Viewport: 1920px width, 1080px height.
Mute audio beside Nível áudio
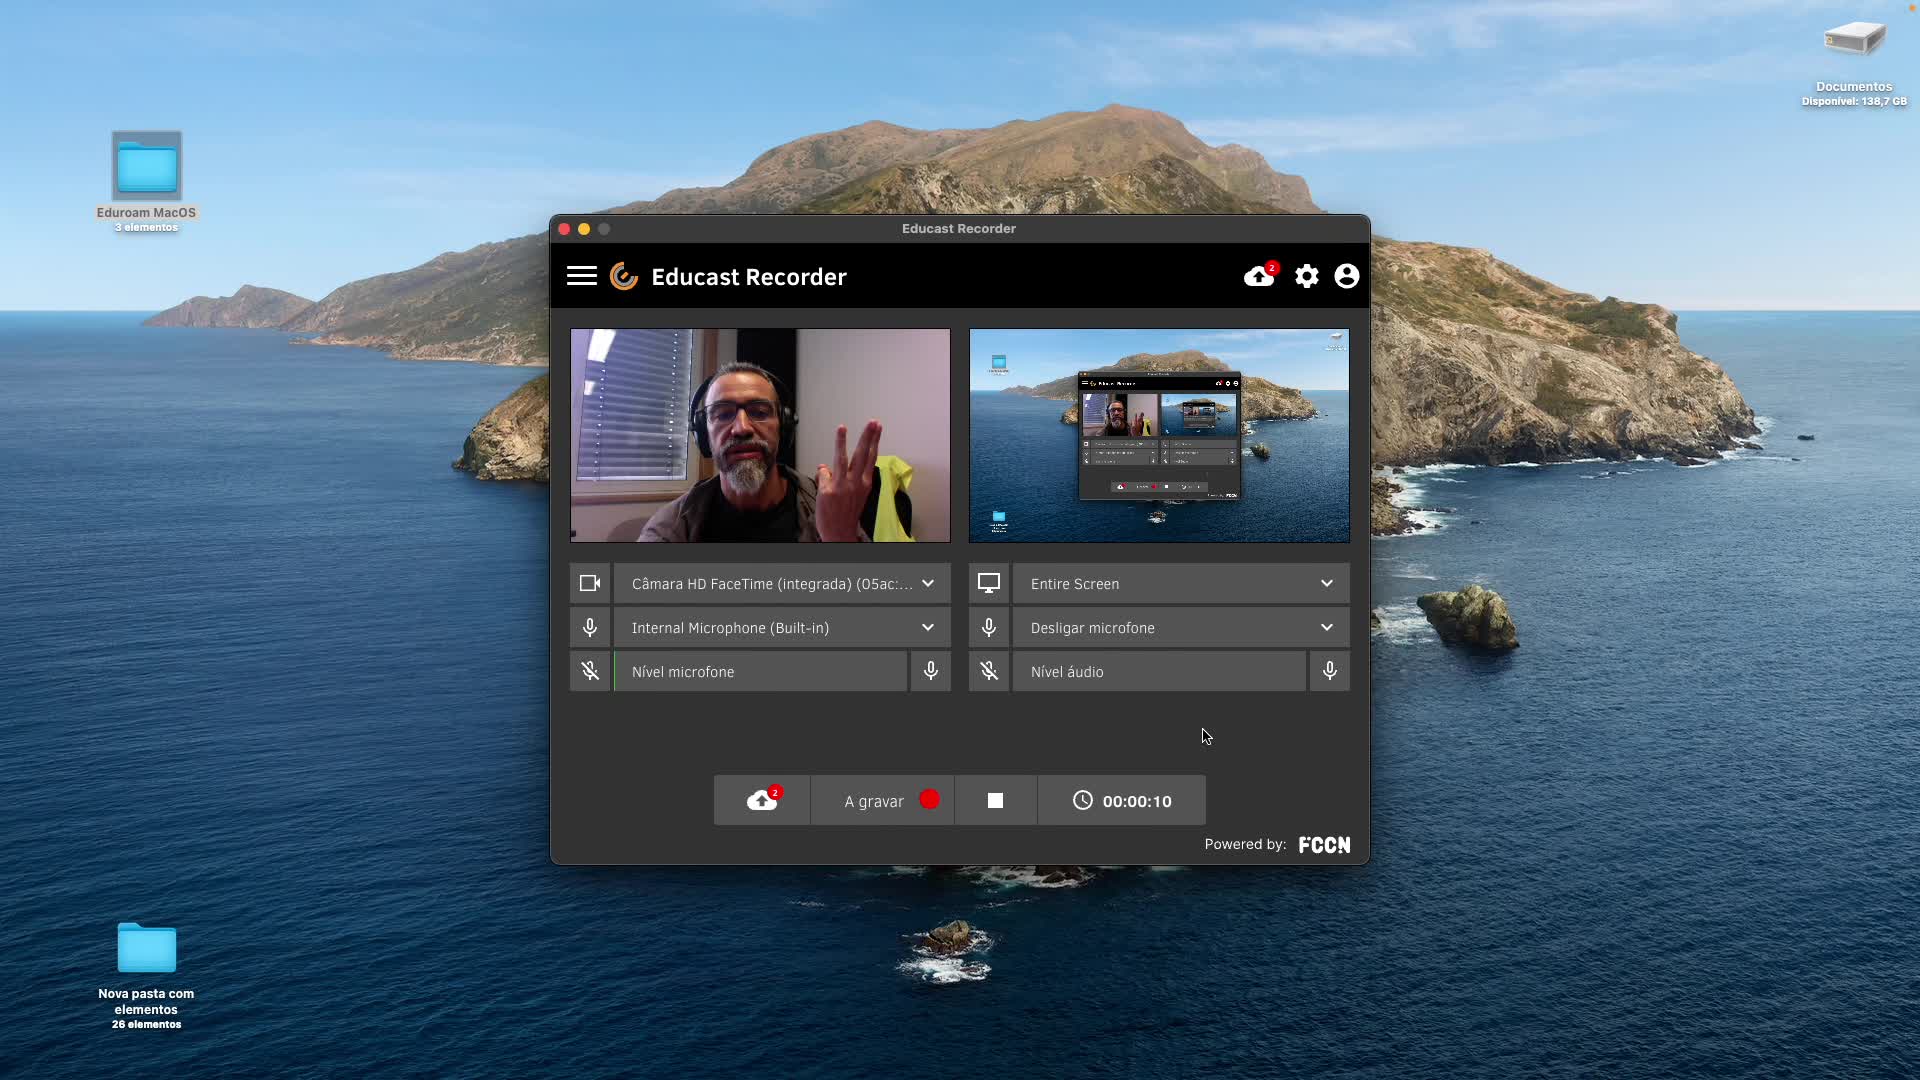coord(989,671)
